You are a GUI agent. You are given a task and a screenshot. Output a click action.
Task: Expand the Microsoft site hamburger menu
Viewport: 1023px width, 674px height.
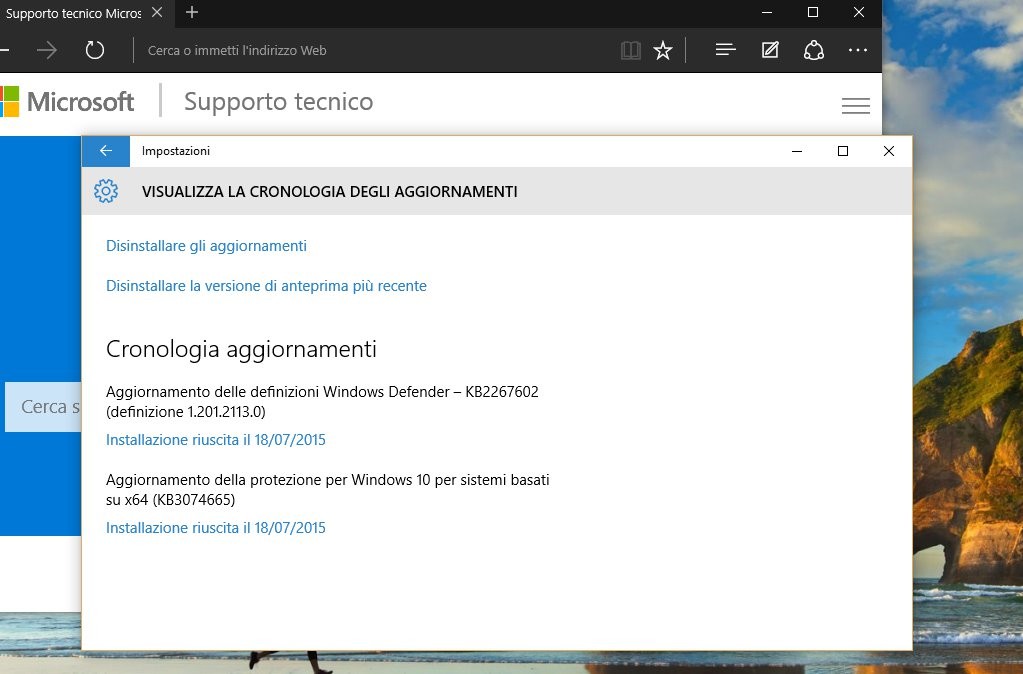(856, 105)
